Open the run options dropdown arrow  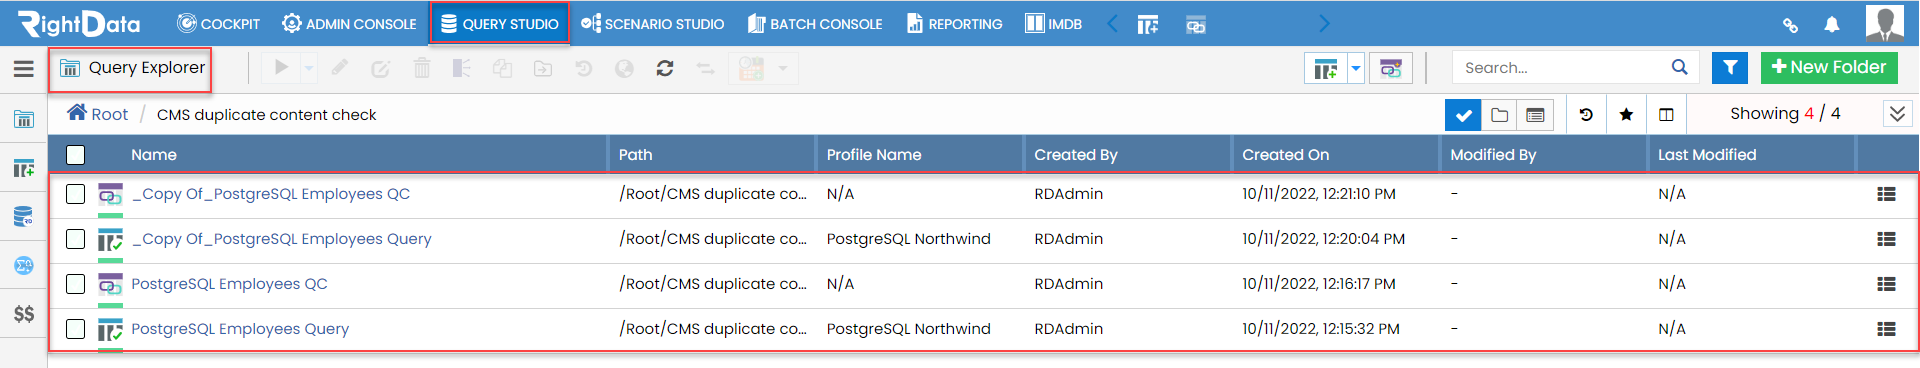pyautogui.click(x=308, y=68)
